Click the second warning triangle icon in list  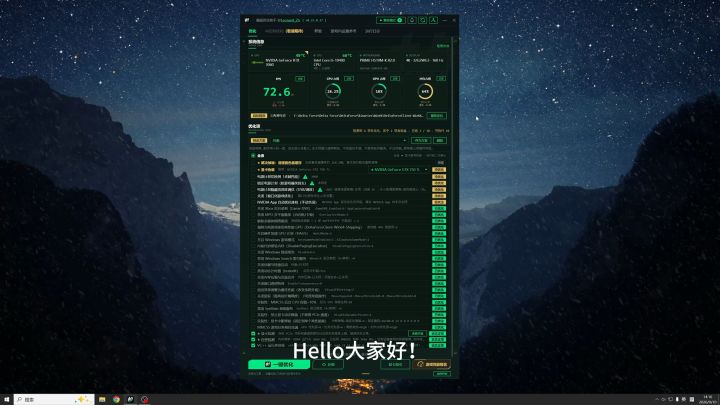pyautogui.click(x=312, y=183)
